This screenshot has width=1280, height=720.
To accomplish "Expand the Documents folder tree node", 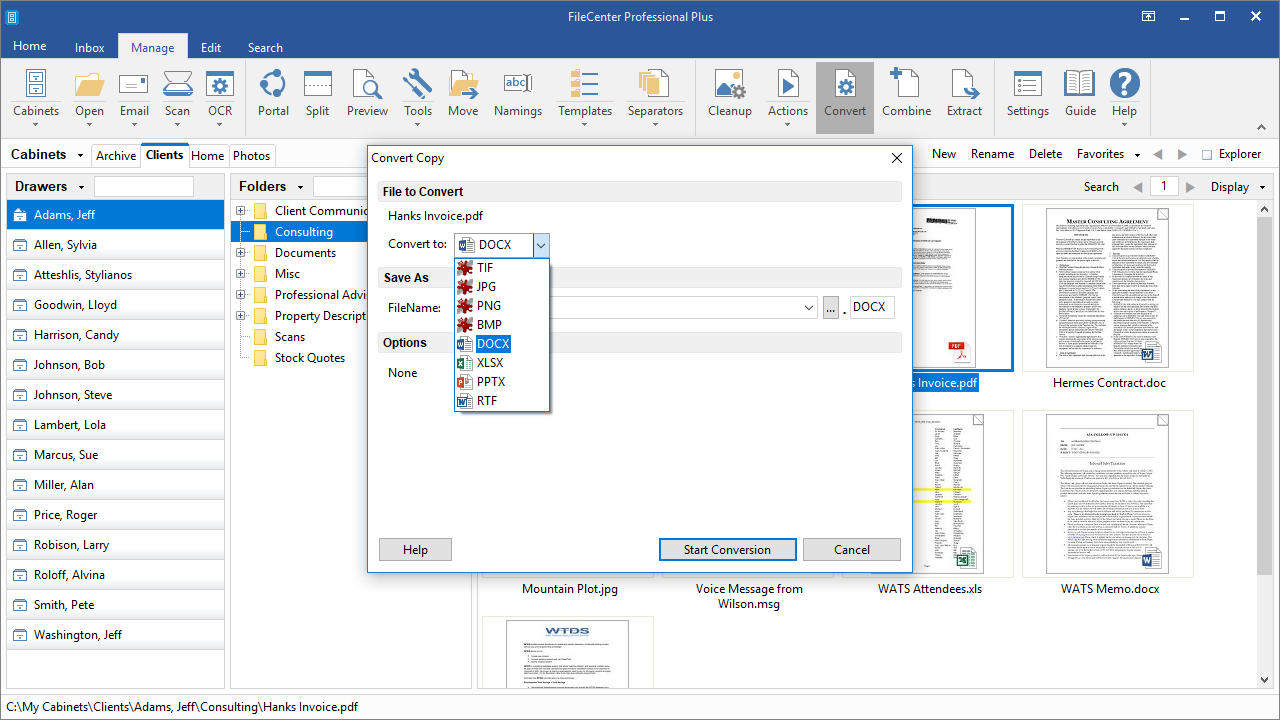I will coord(241,253).
